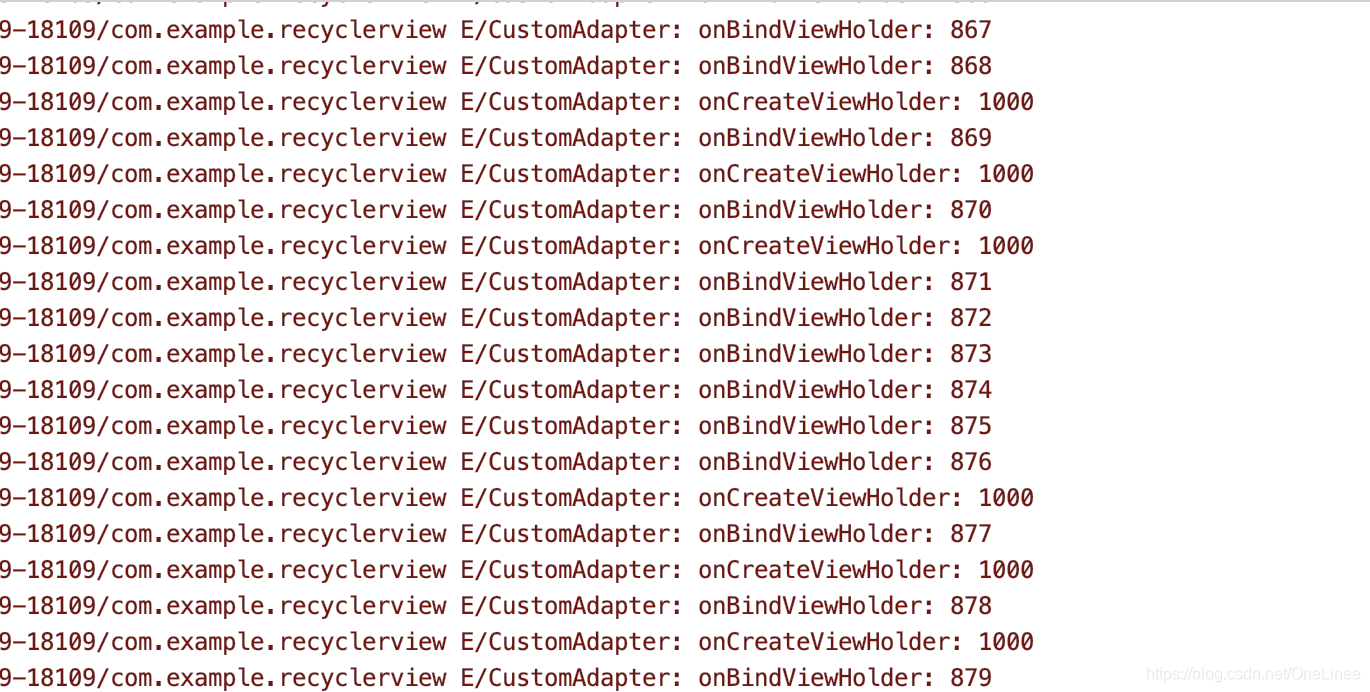Select the onBindViewHolder: 877 entry
The width and height of the screenshot is (1370, 692).
pyautogui.click(x=496, y=534)
